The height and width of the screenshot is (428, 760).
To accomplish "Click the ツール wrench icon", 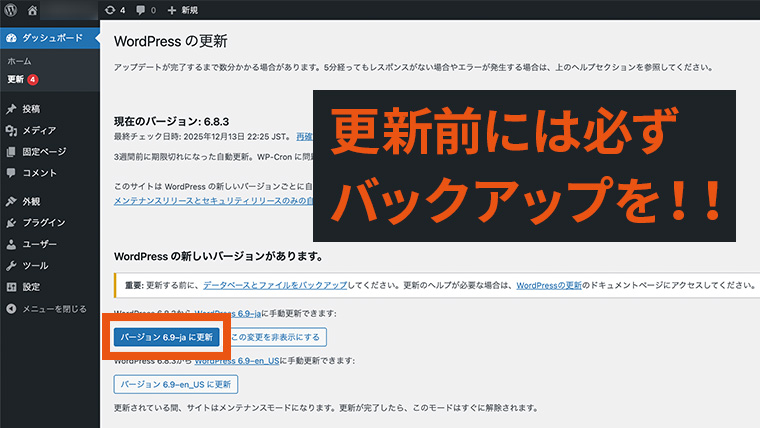I will coord(11,266).
